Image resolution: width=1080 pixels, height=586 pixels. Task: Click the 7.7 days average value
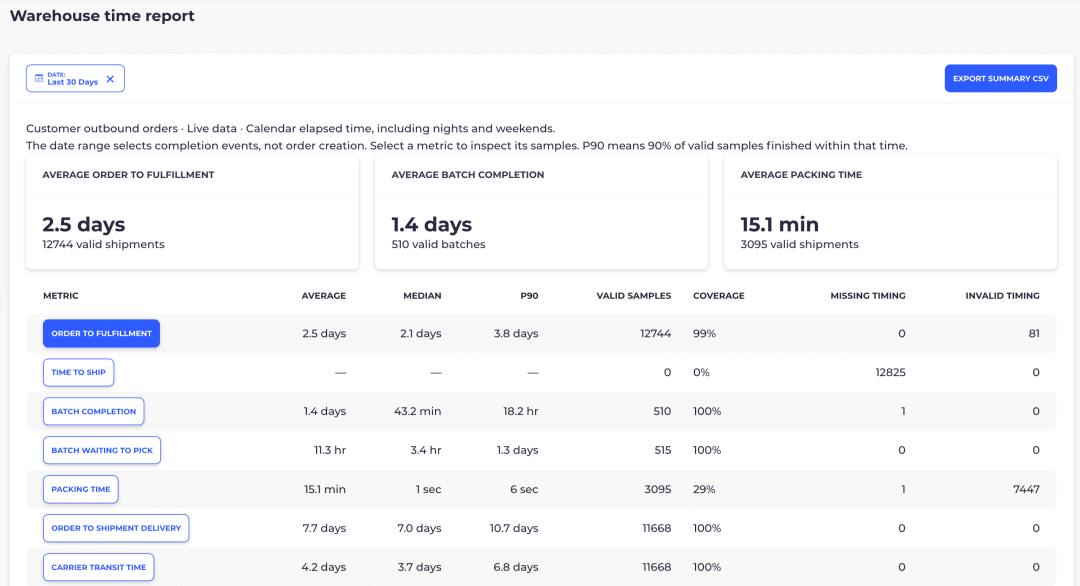[x=324, y=528]
